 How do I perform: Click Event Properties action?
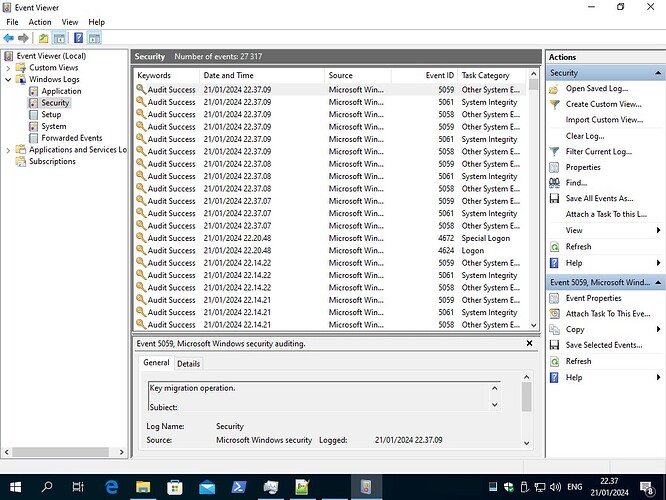(x=593, y=298)
